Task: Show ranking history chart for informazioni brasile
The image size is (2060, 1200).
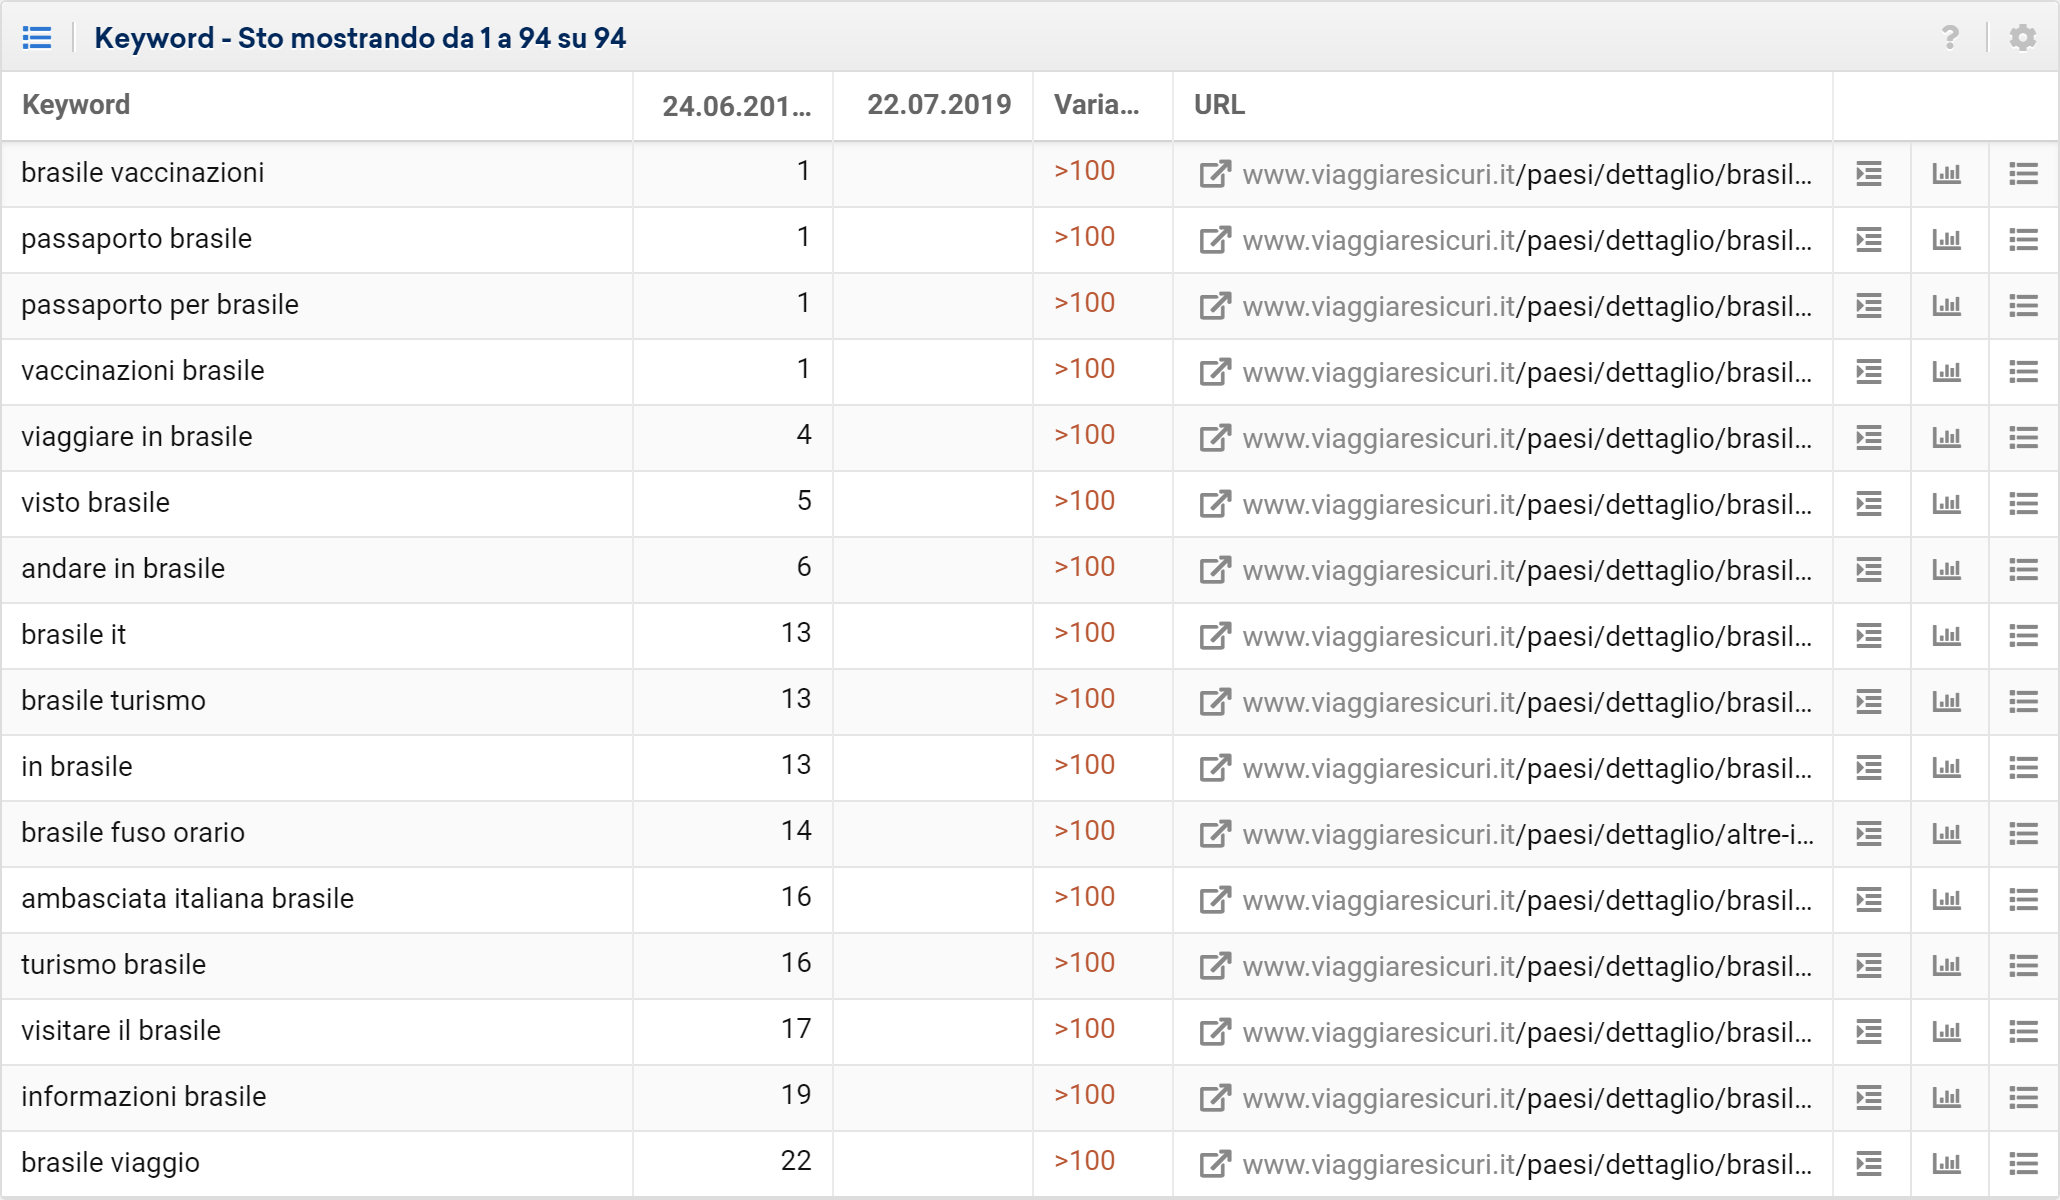Action: (x=1946, y=1098)
